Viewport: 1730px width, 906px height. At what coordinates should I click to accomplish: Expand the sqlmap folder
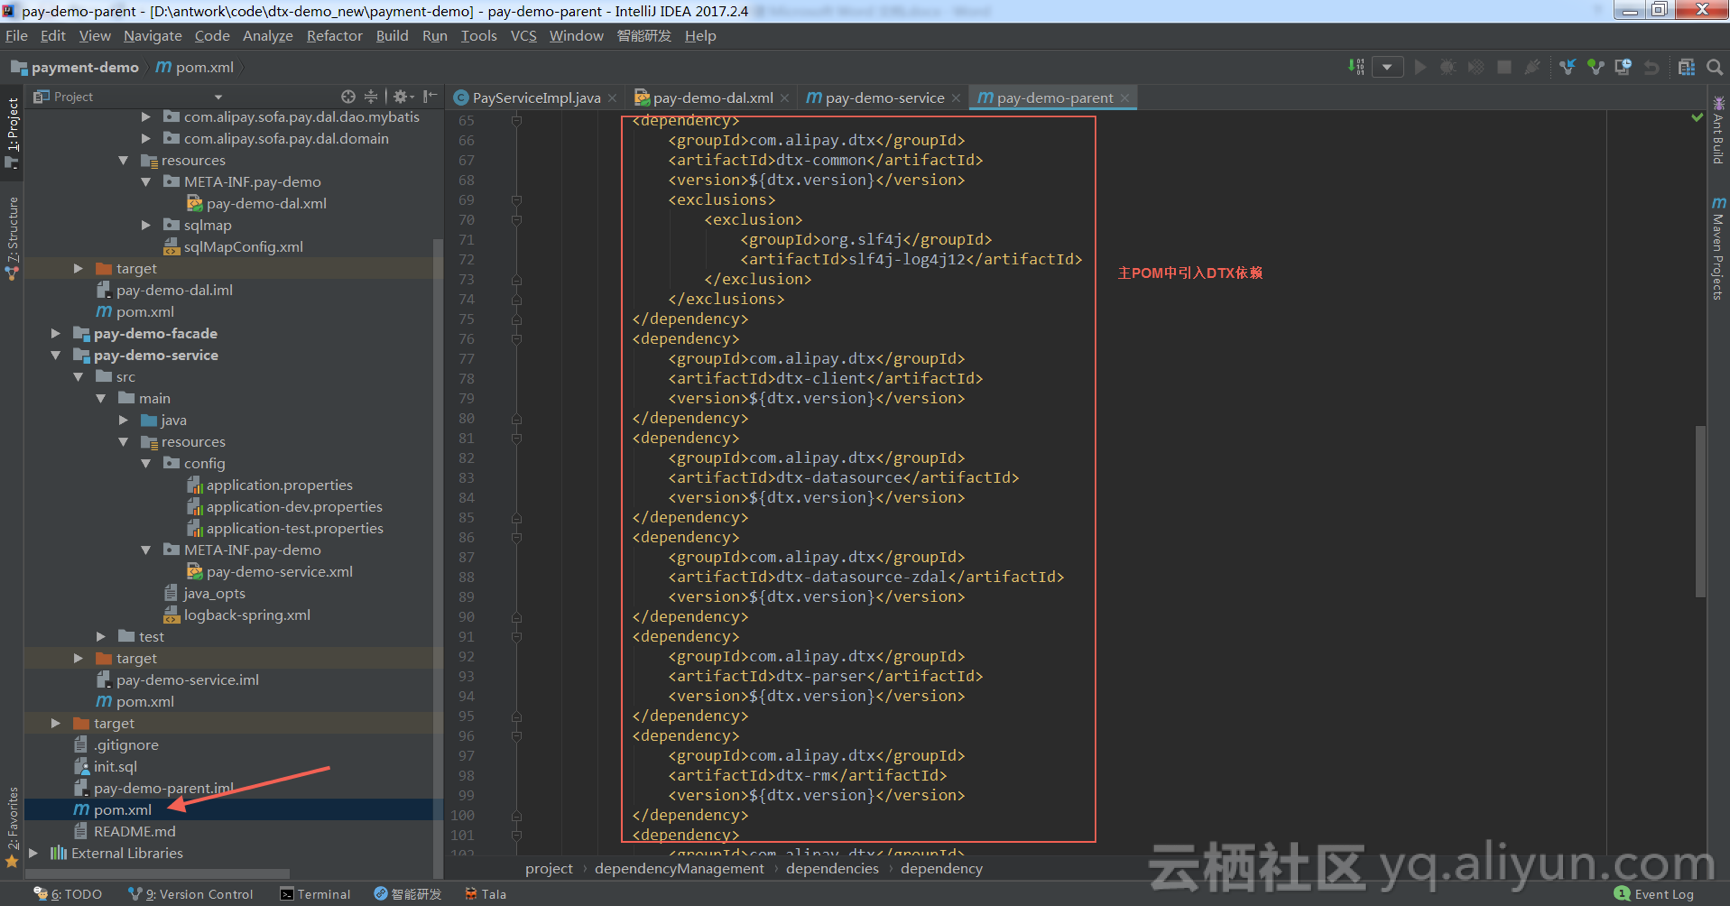(146, 225)
